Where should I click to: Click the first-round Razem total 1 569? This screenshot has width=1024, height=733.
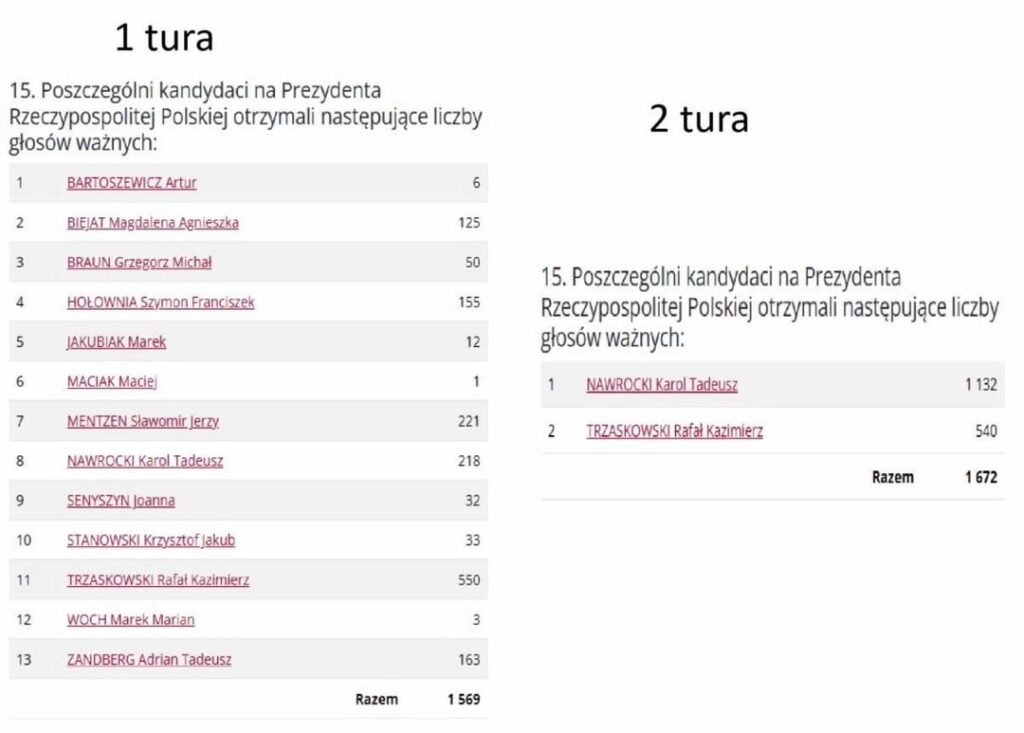click(464, 700)
